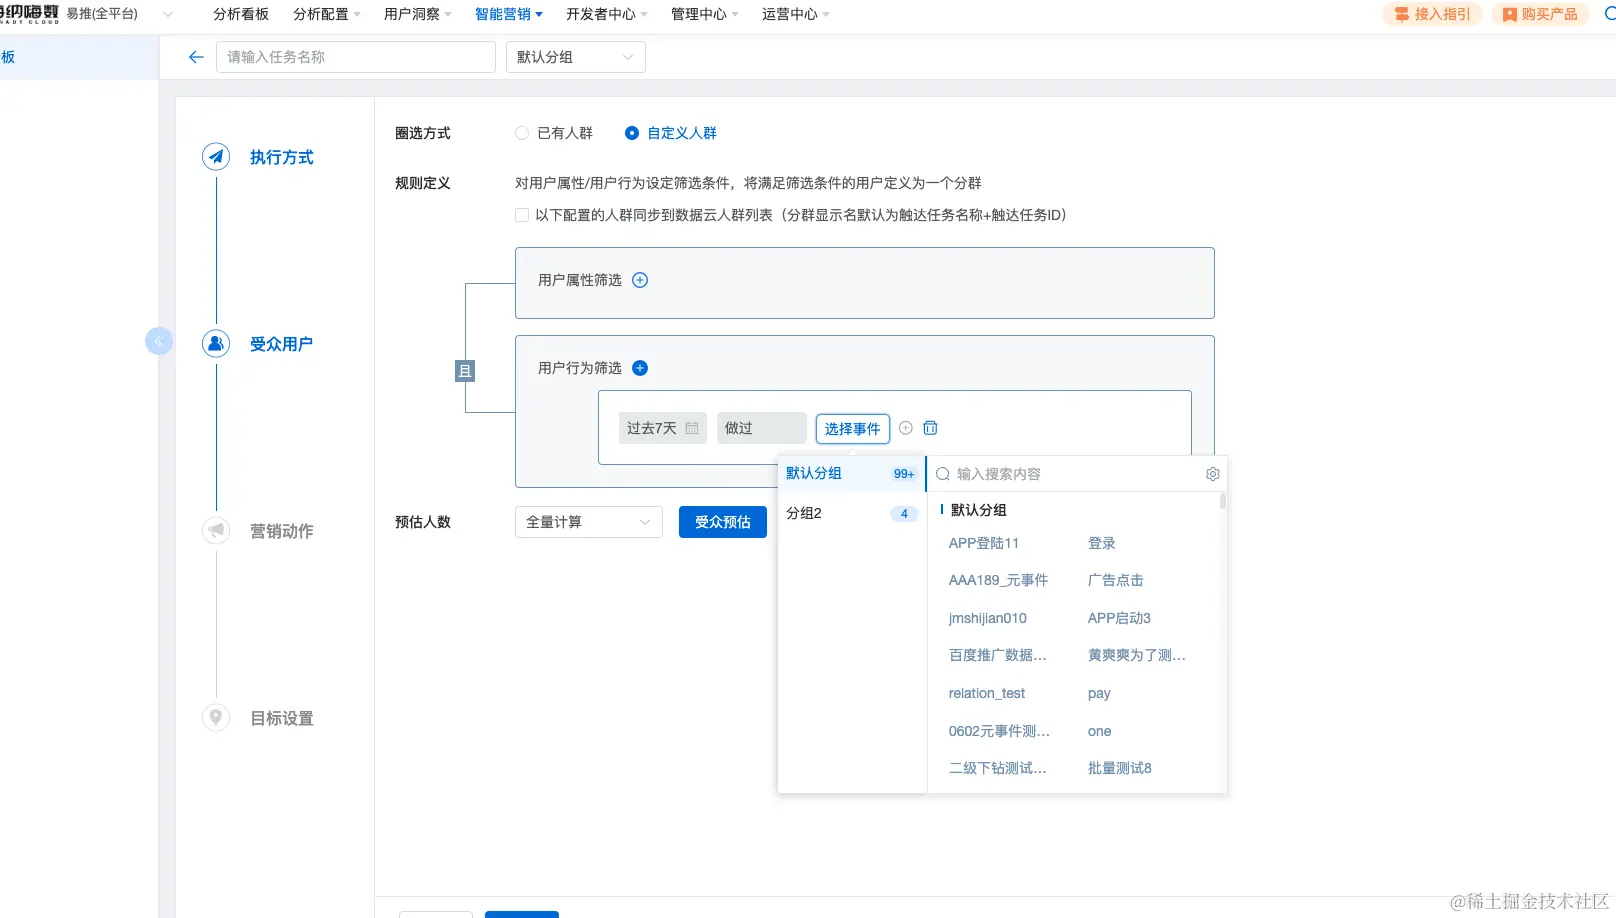Screen dimensions: 1616x918
Task: Open the 智能营销 menu
Action: (509, 14)
